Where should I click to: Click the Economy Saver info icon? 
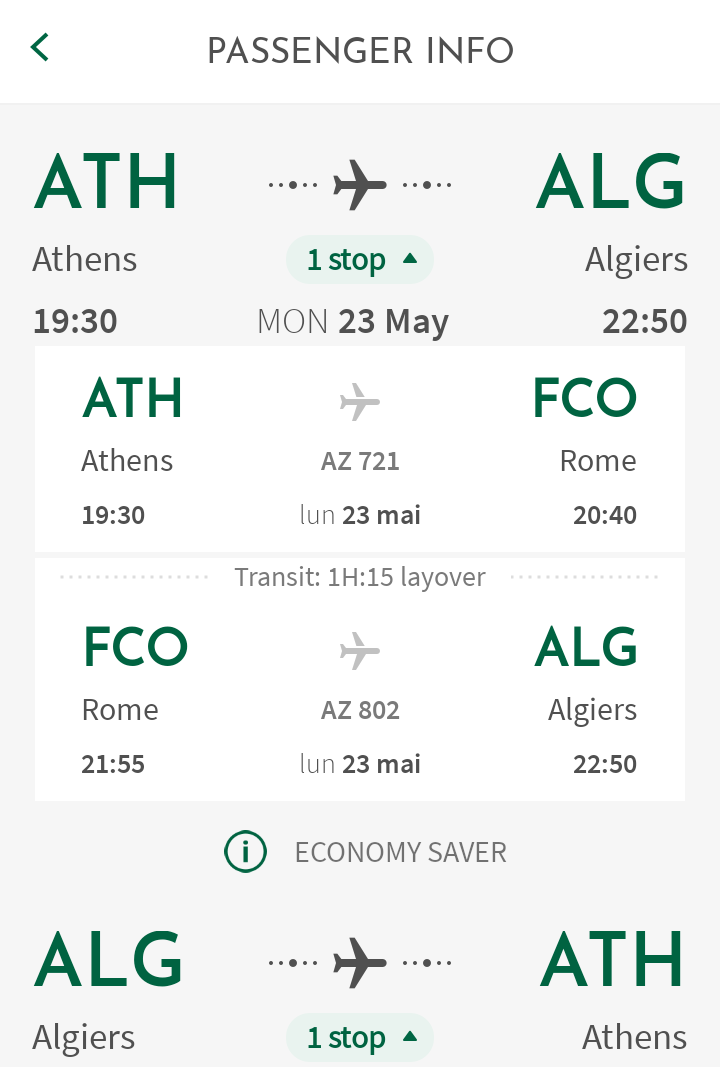245,851
